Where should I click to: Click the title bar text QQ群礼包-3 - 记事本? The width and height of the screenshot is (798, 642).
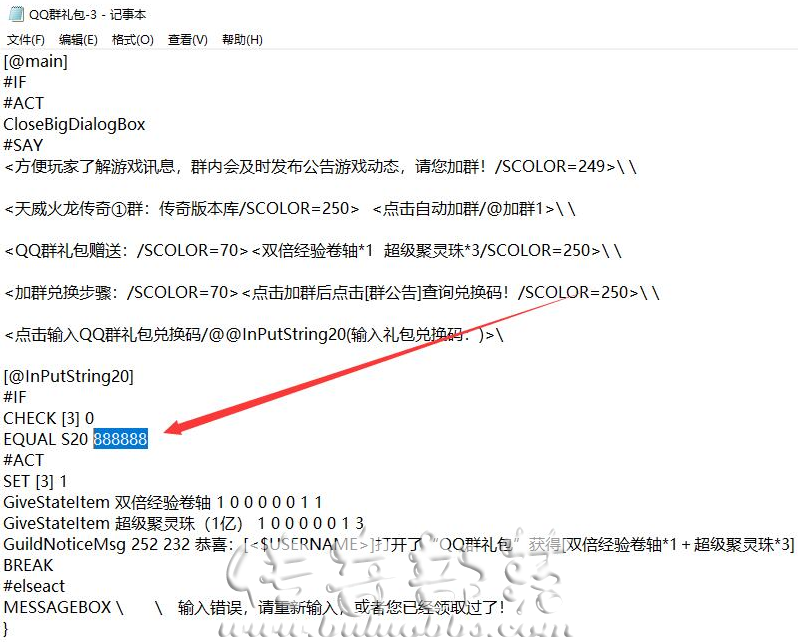pos(88,14)
